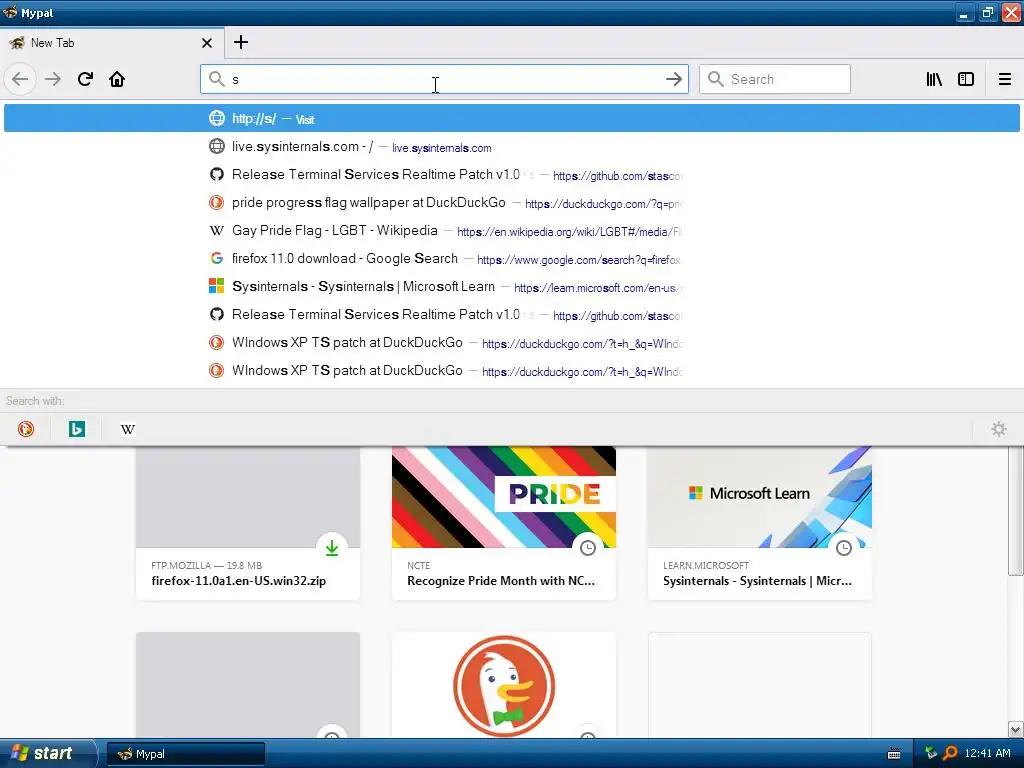This screenshot has width=1024, height=768.
Task: Go back with the back arrow button
Action: click(x=20, y=79)
